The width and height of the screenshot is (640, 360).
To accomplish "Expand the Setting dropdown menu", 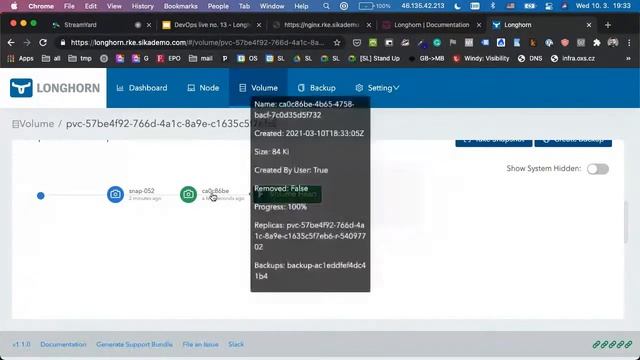I will tap(377, 88).
